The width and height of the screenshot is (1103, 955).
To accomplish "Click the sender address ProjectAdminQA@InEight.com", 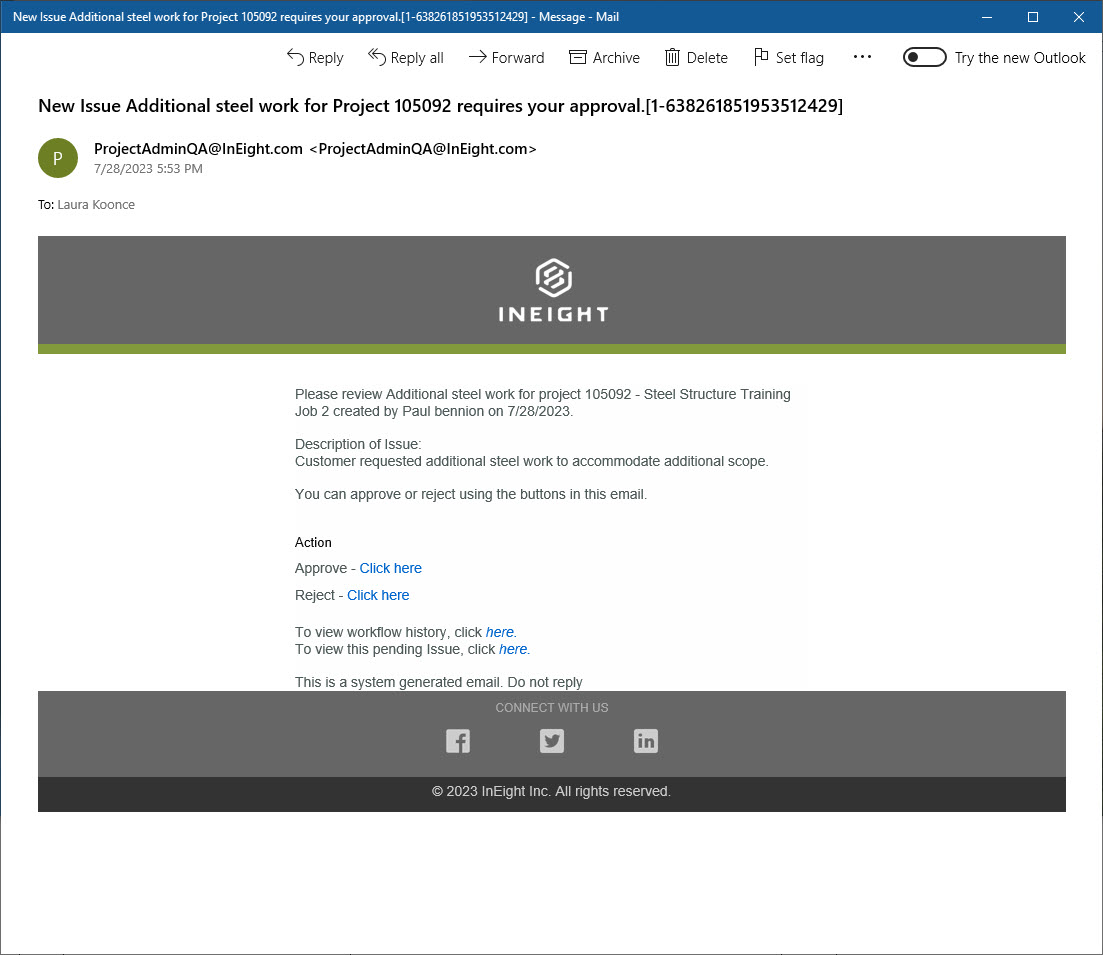I will (198, 149).
